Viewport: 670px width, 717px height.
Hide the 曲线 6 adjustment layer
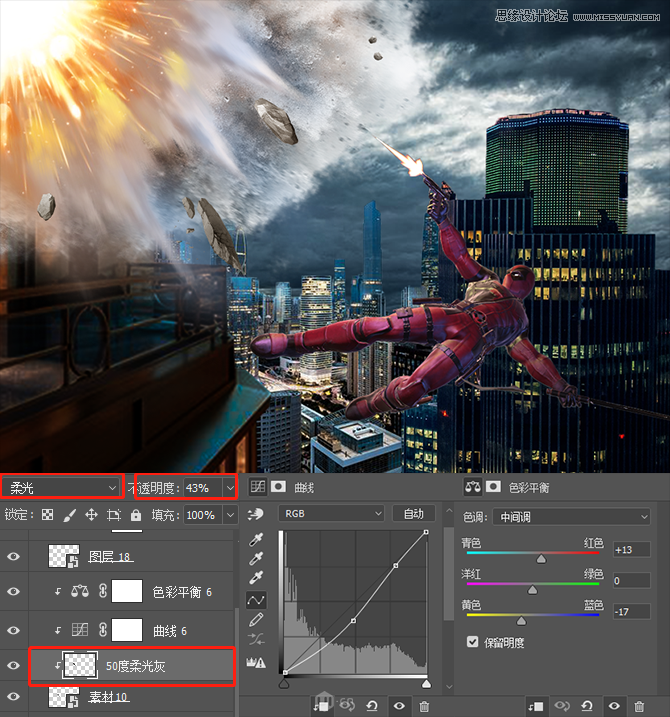(13, 630)
